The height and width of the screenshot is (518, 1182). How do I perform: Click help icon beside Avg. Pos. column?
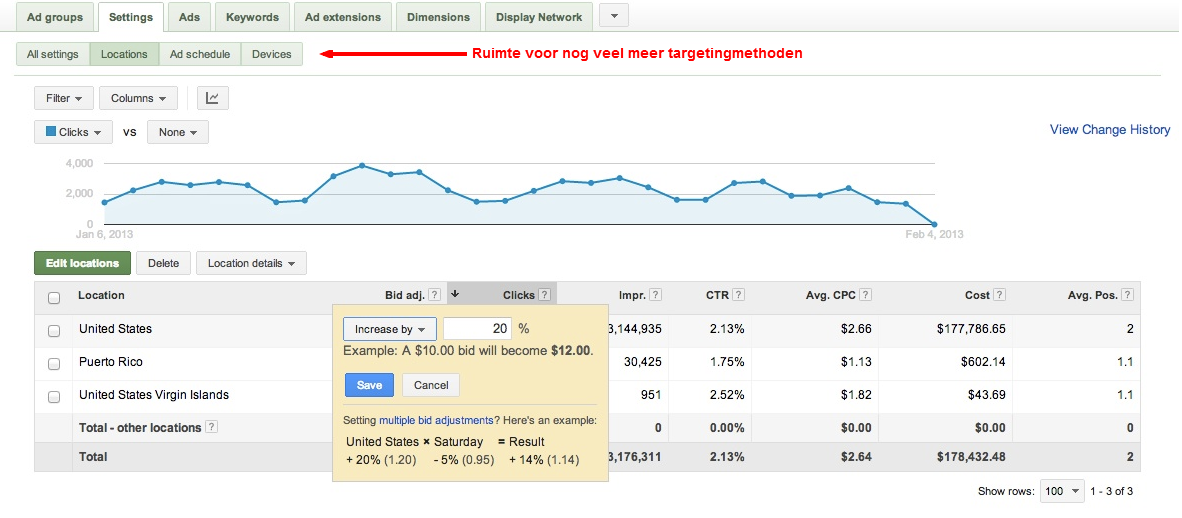pos(1128,295)
